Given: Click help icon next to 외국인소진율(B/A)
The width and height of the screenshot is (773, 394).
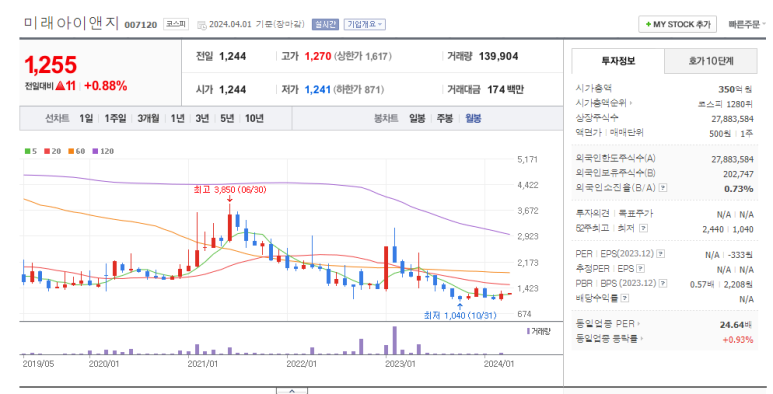Looking at the screenshot, I should 663,187.
